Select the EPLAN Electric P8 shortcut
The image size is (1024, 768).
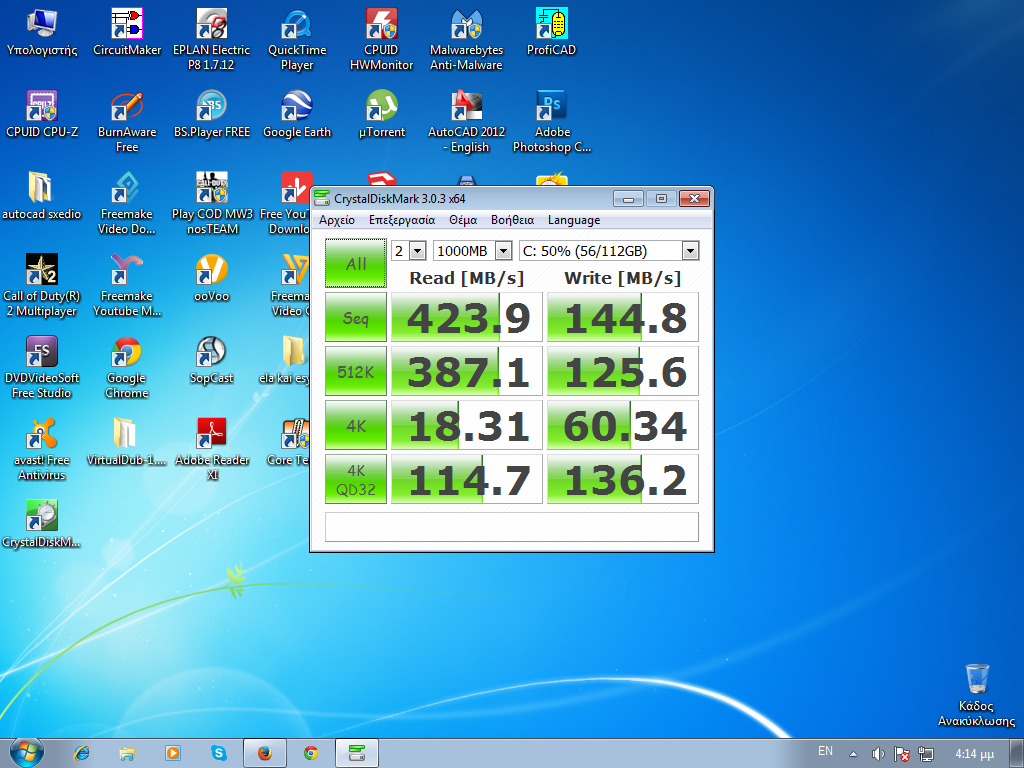point(212,39)
